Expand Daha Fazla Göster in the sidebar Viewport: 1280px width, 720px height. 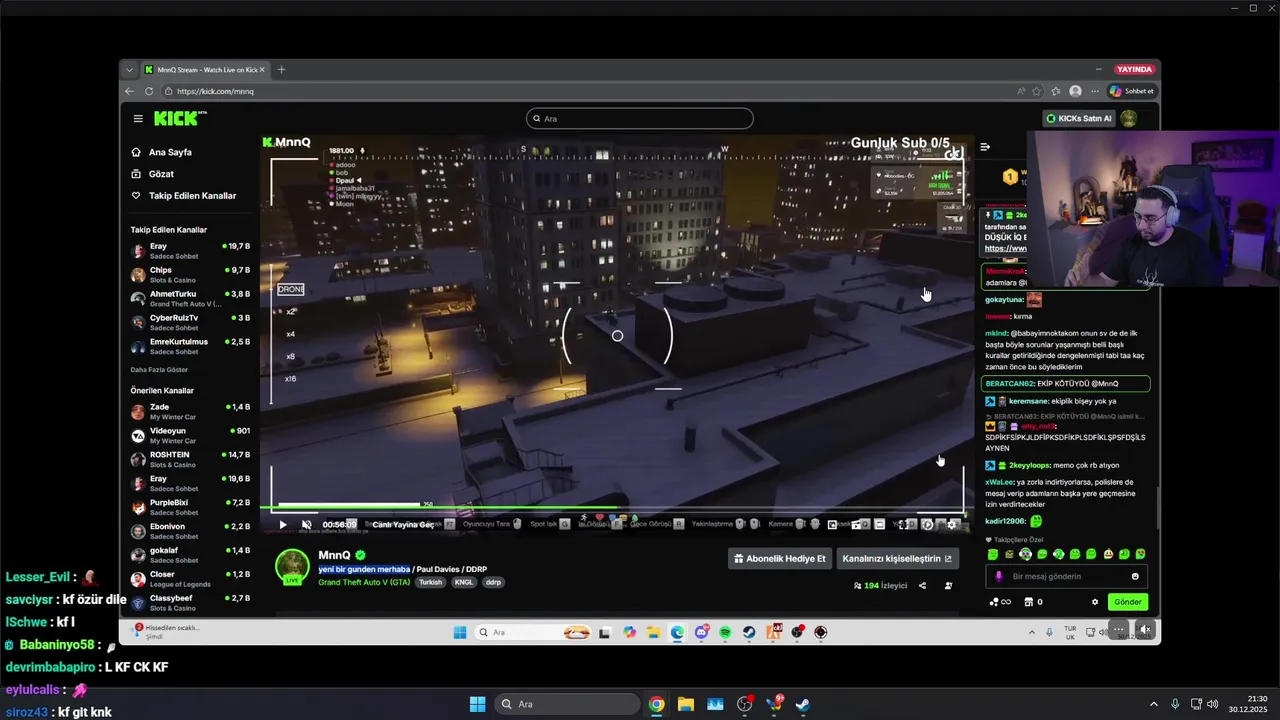pyautogui.click(x=159, y=369)
